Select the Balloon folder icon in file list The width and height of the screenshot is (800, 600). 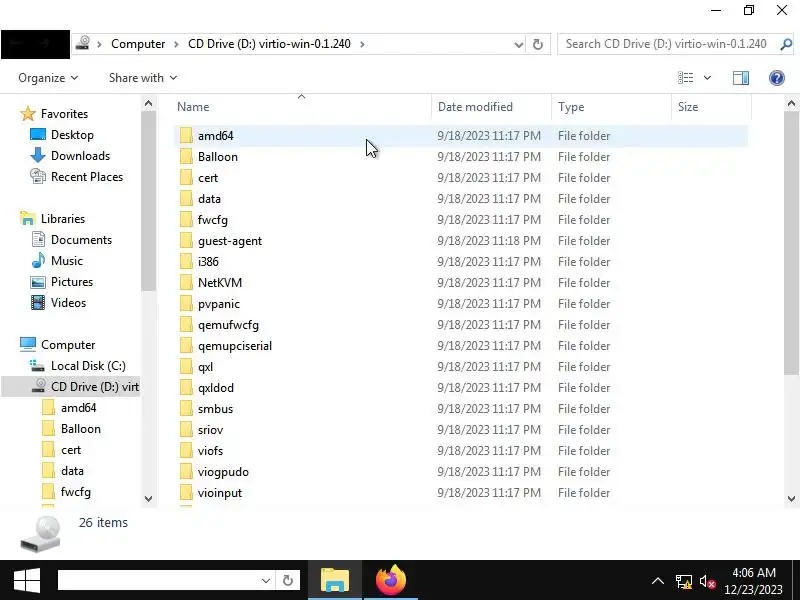click(186, 157)
